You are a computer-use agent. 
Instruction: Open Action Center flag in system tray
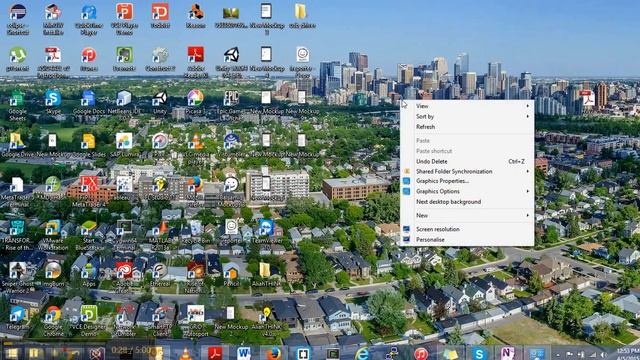569,355
